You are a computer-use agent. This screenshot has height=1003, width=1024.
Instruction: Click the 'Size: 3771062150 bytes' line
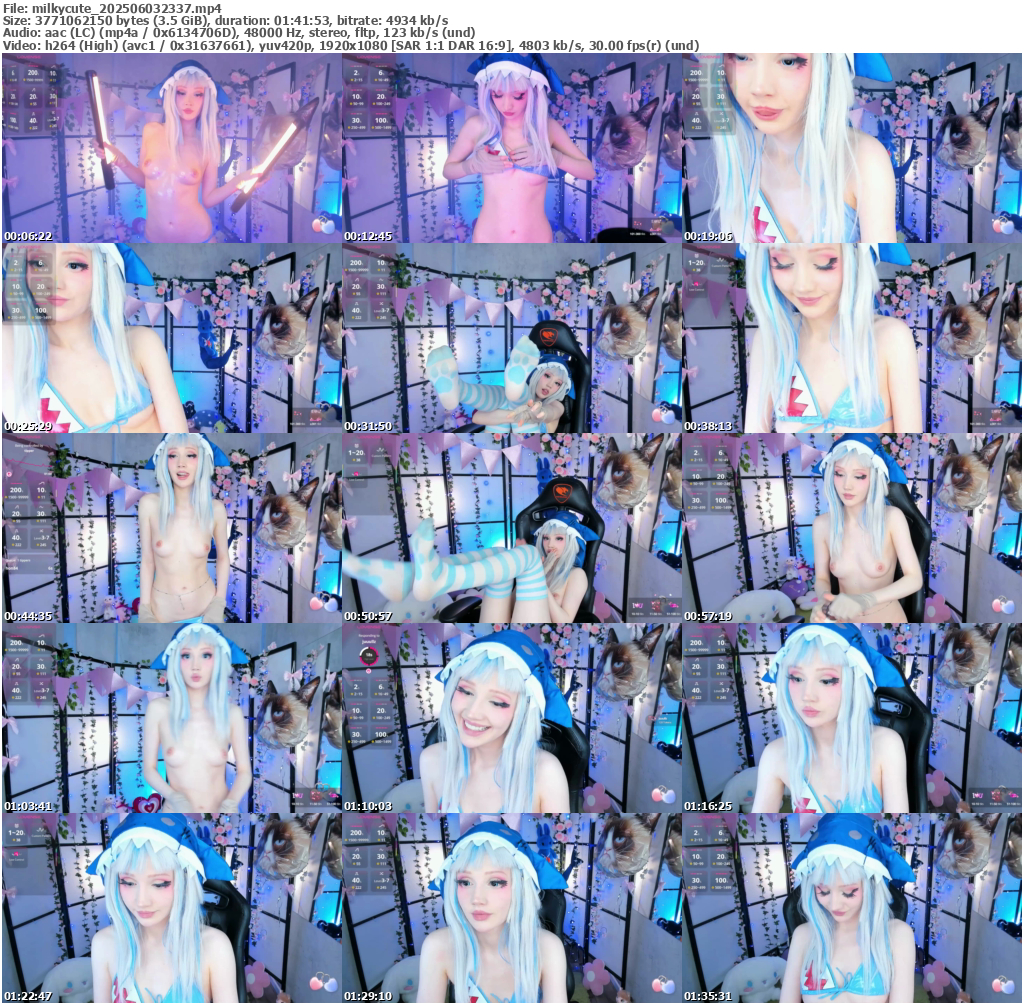(x=225, y=21)
